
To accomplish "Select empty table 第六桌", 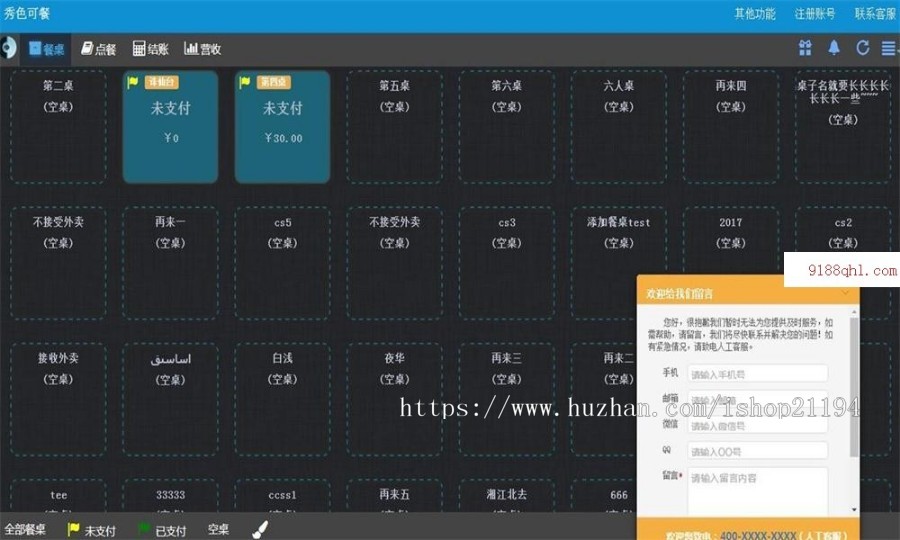I will [x=506, y=127].
